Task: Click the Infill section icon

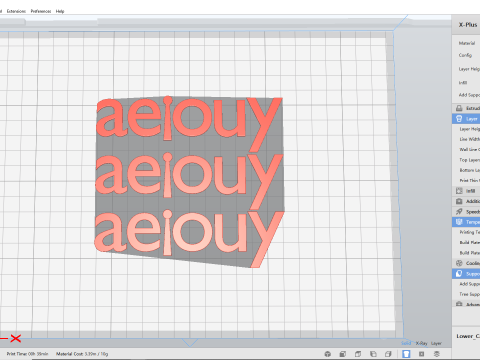Action: [459, 191]
